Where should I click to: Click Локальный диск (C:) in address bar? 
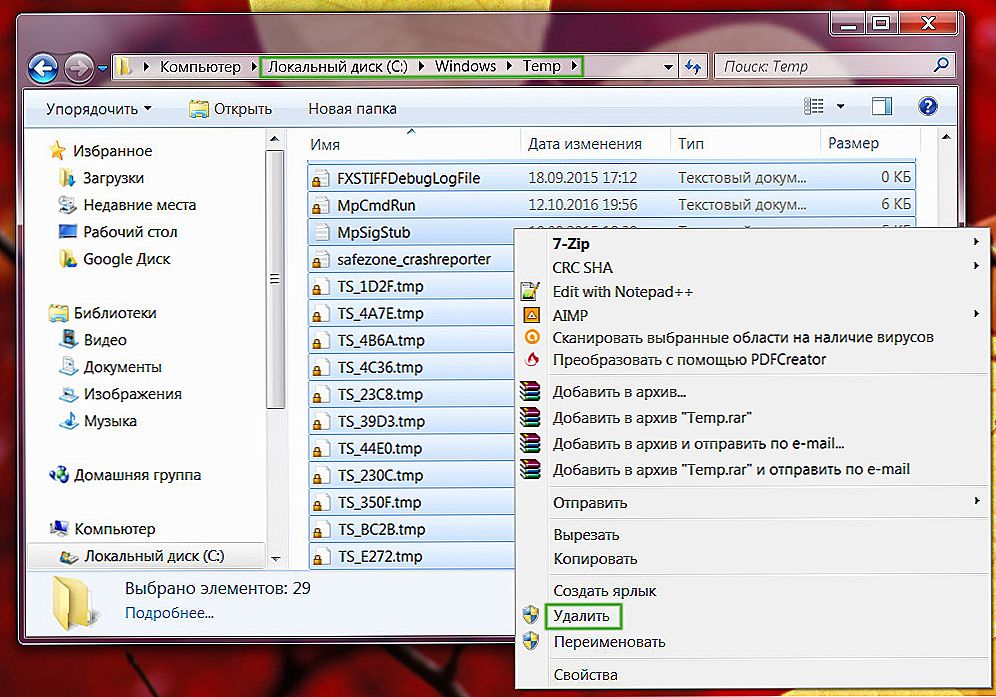tap(337, 67)
